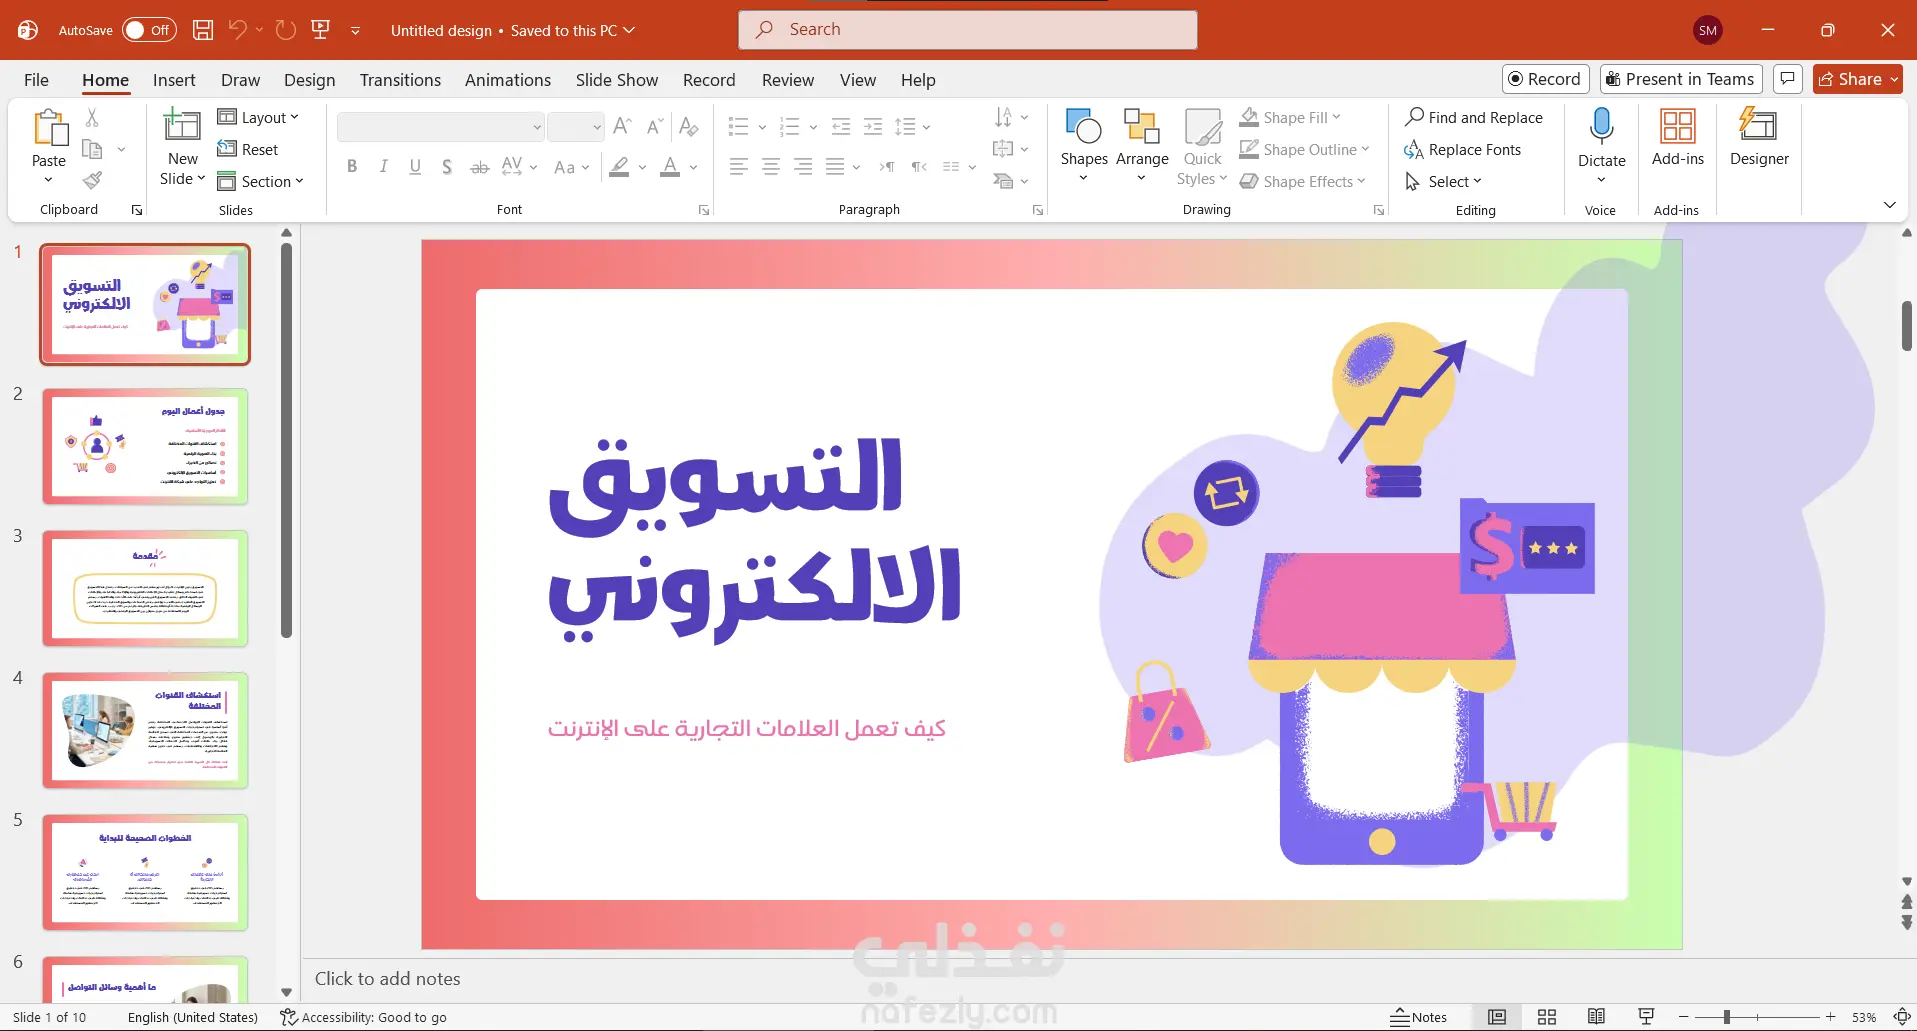Open the Transitions tab

coord(400,80)
